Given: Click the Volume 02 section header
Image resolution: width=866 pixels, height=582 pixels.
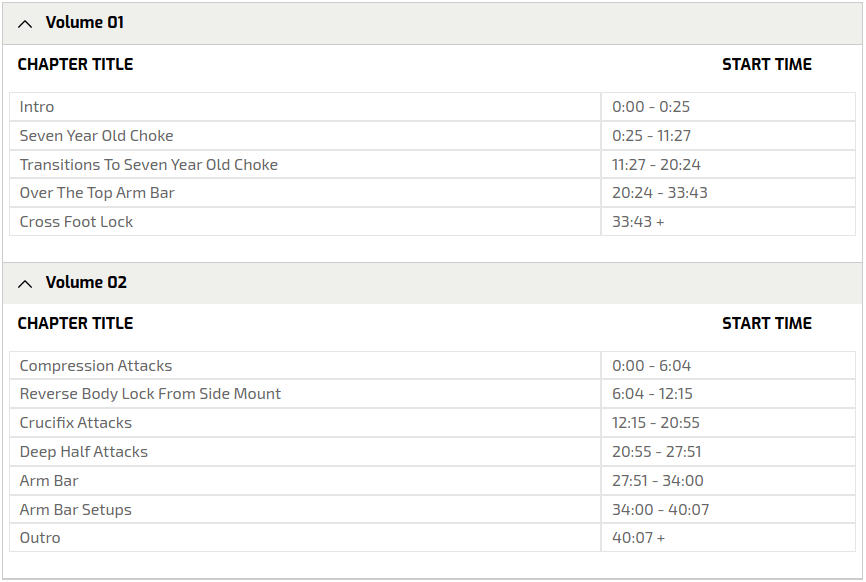Looking at the screenshot, I should 86,282.
